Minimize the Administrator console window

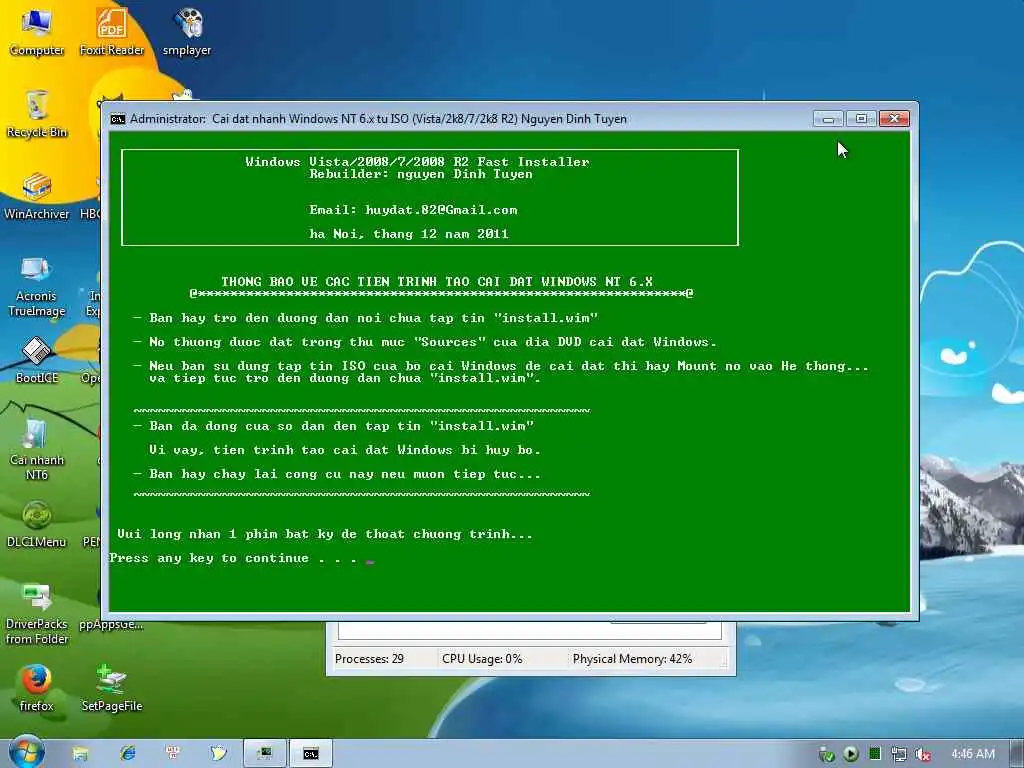[x=828, y=118]
